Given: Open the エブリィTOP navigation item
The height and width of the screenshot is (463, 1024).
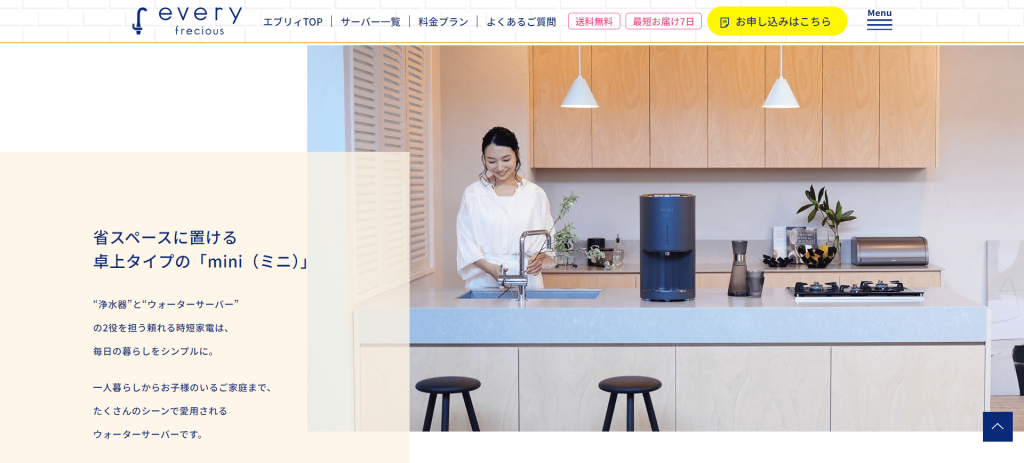Looking at the screenshot, I should pyautogui.click(x=293, y=22).
